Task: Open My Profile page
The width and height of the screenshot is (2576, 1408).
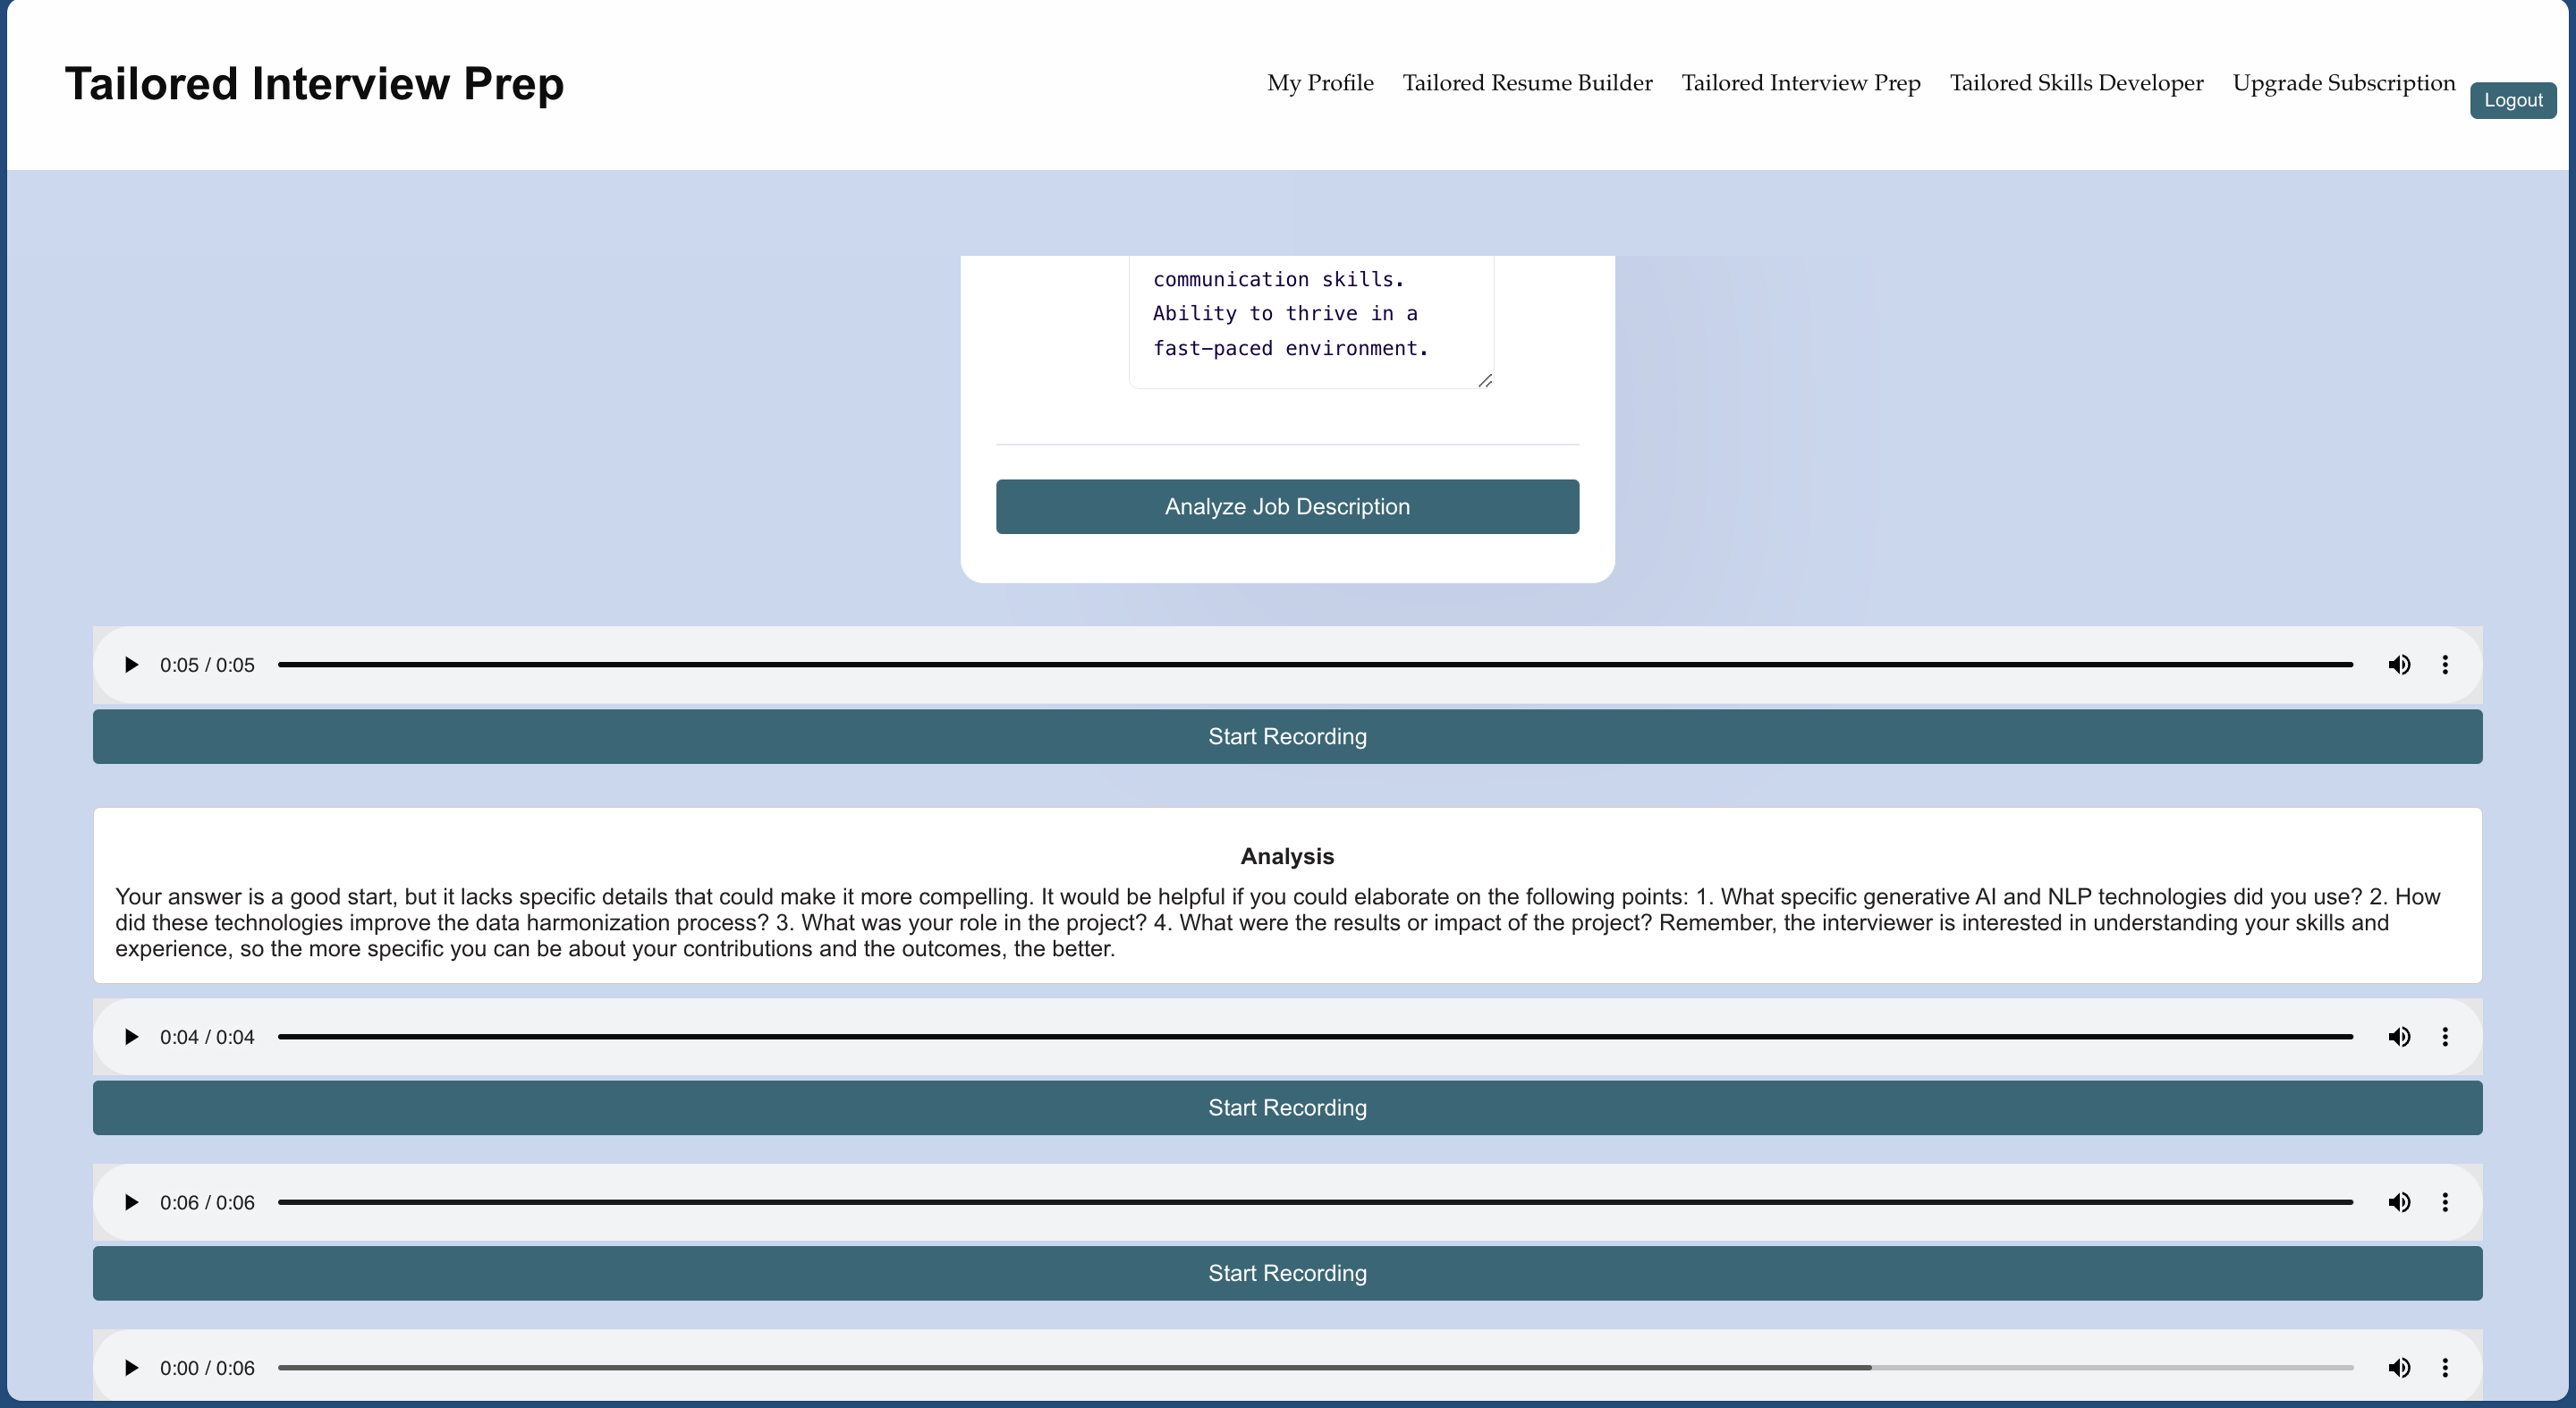Action: (x=1320, y=83)
